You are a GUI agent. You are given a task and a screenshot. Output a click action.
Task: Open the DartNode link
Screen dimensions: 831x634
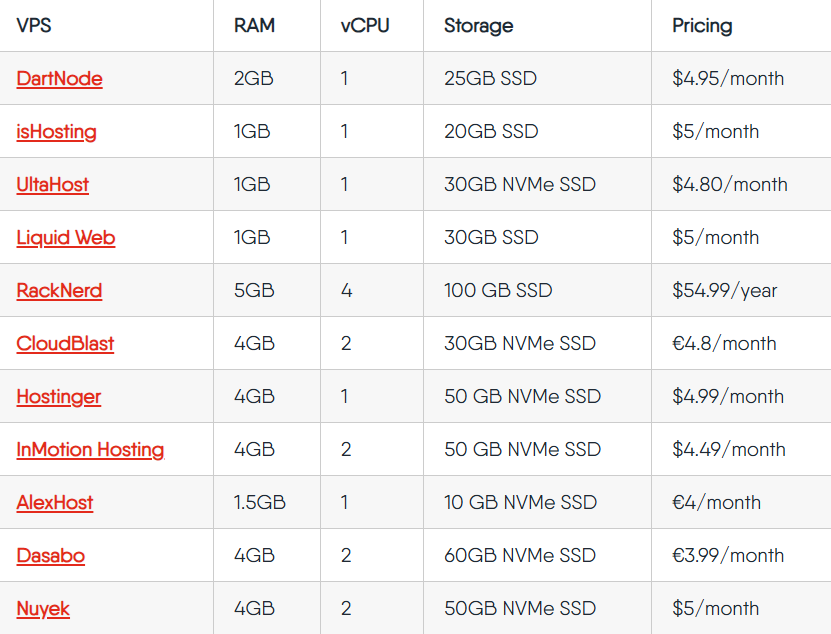click(x=59, y=78)
